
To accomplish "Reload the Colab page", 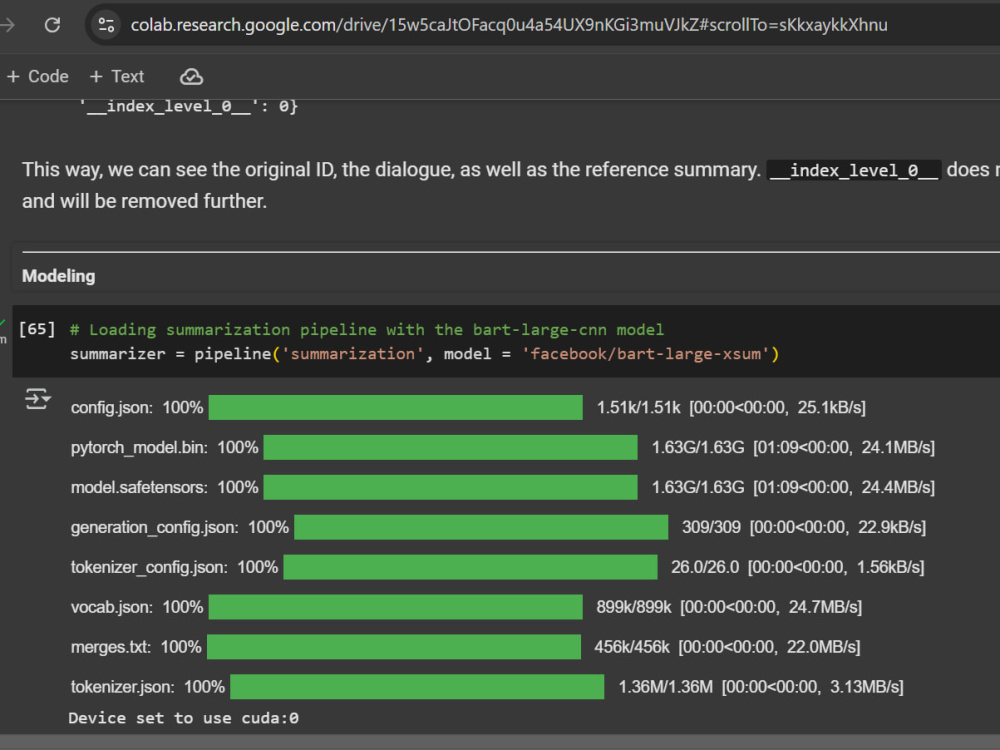I will click(52, 25).
